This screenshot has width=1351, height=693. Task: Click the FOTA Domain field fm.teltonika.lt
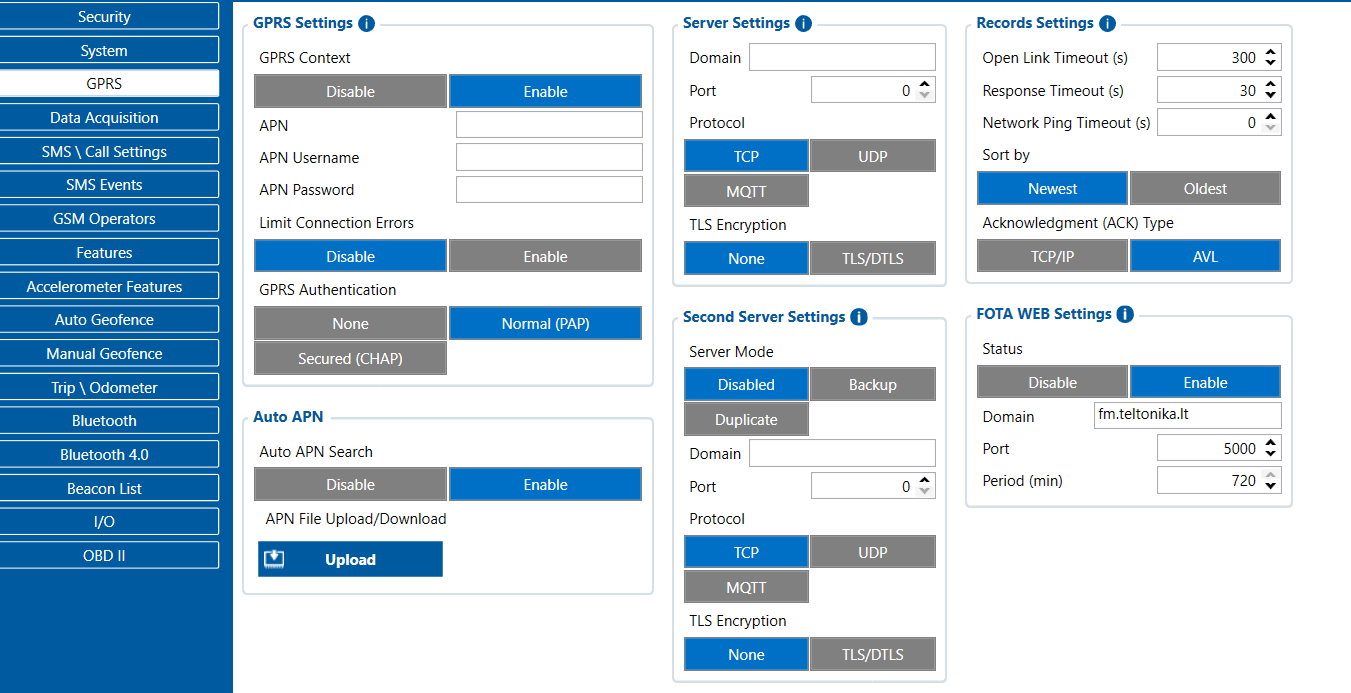tap(1188, 415)
